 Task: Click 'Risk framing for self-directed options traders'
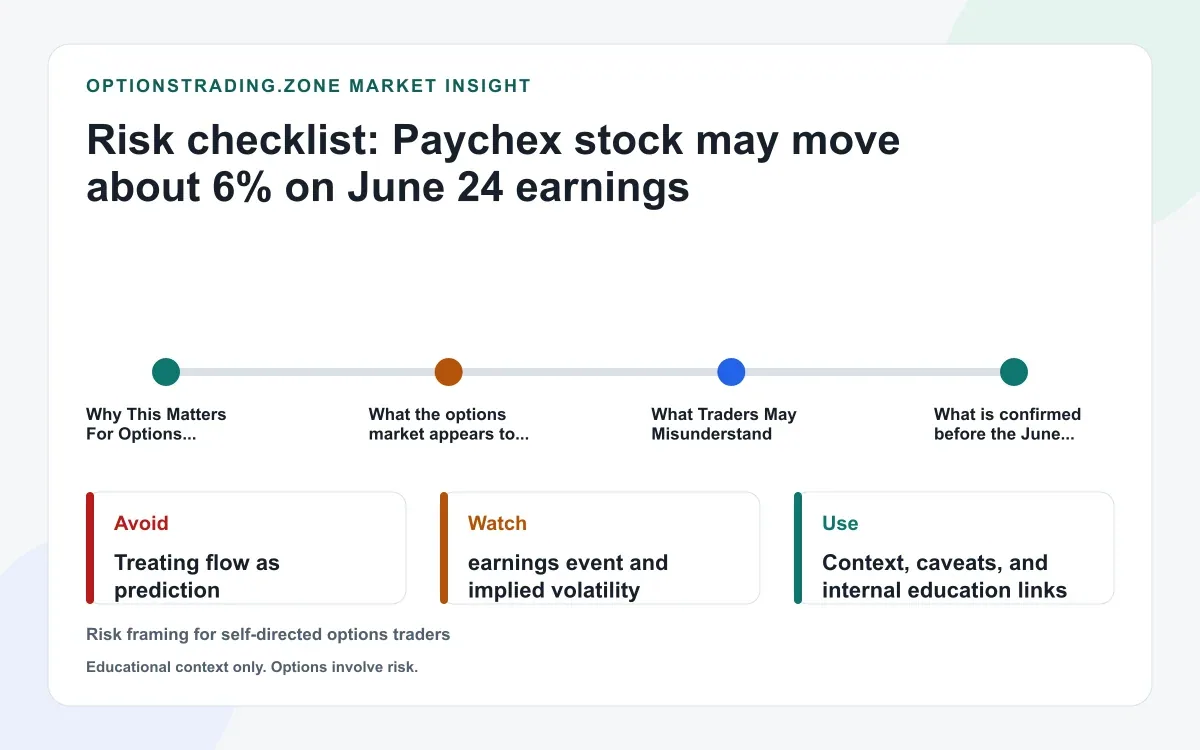point(268,634)
